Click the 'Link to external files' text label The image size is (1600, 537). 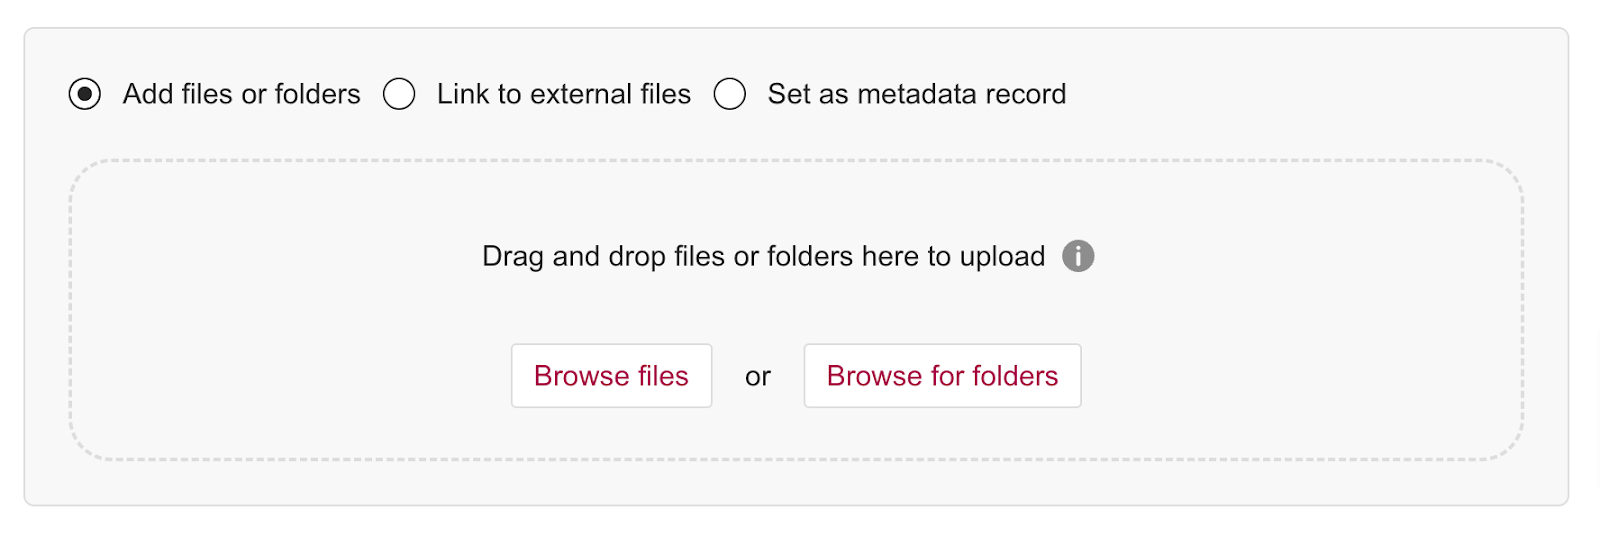563,94
